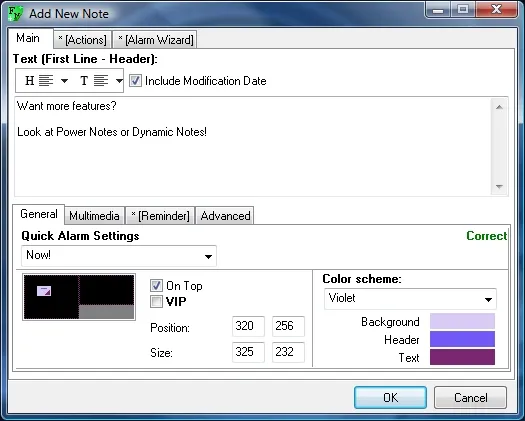Click the Size width field 325

click(x=248, y=352)
